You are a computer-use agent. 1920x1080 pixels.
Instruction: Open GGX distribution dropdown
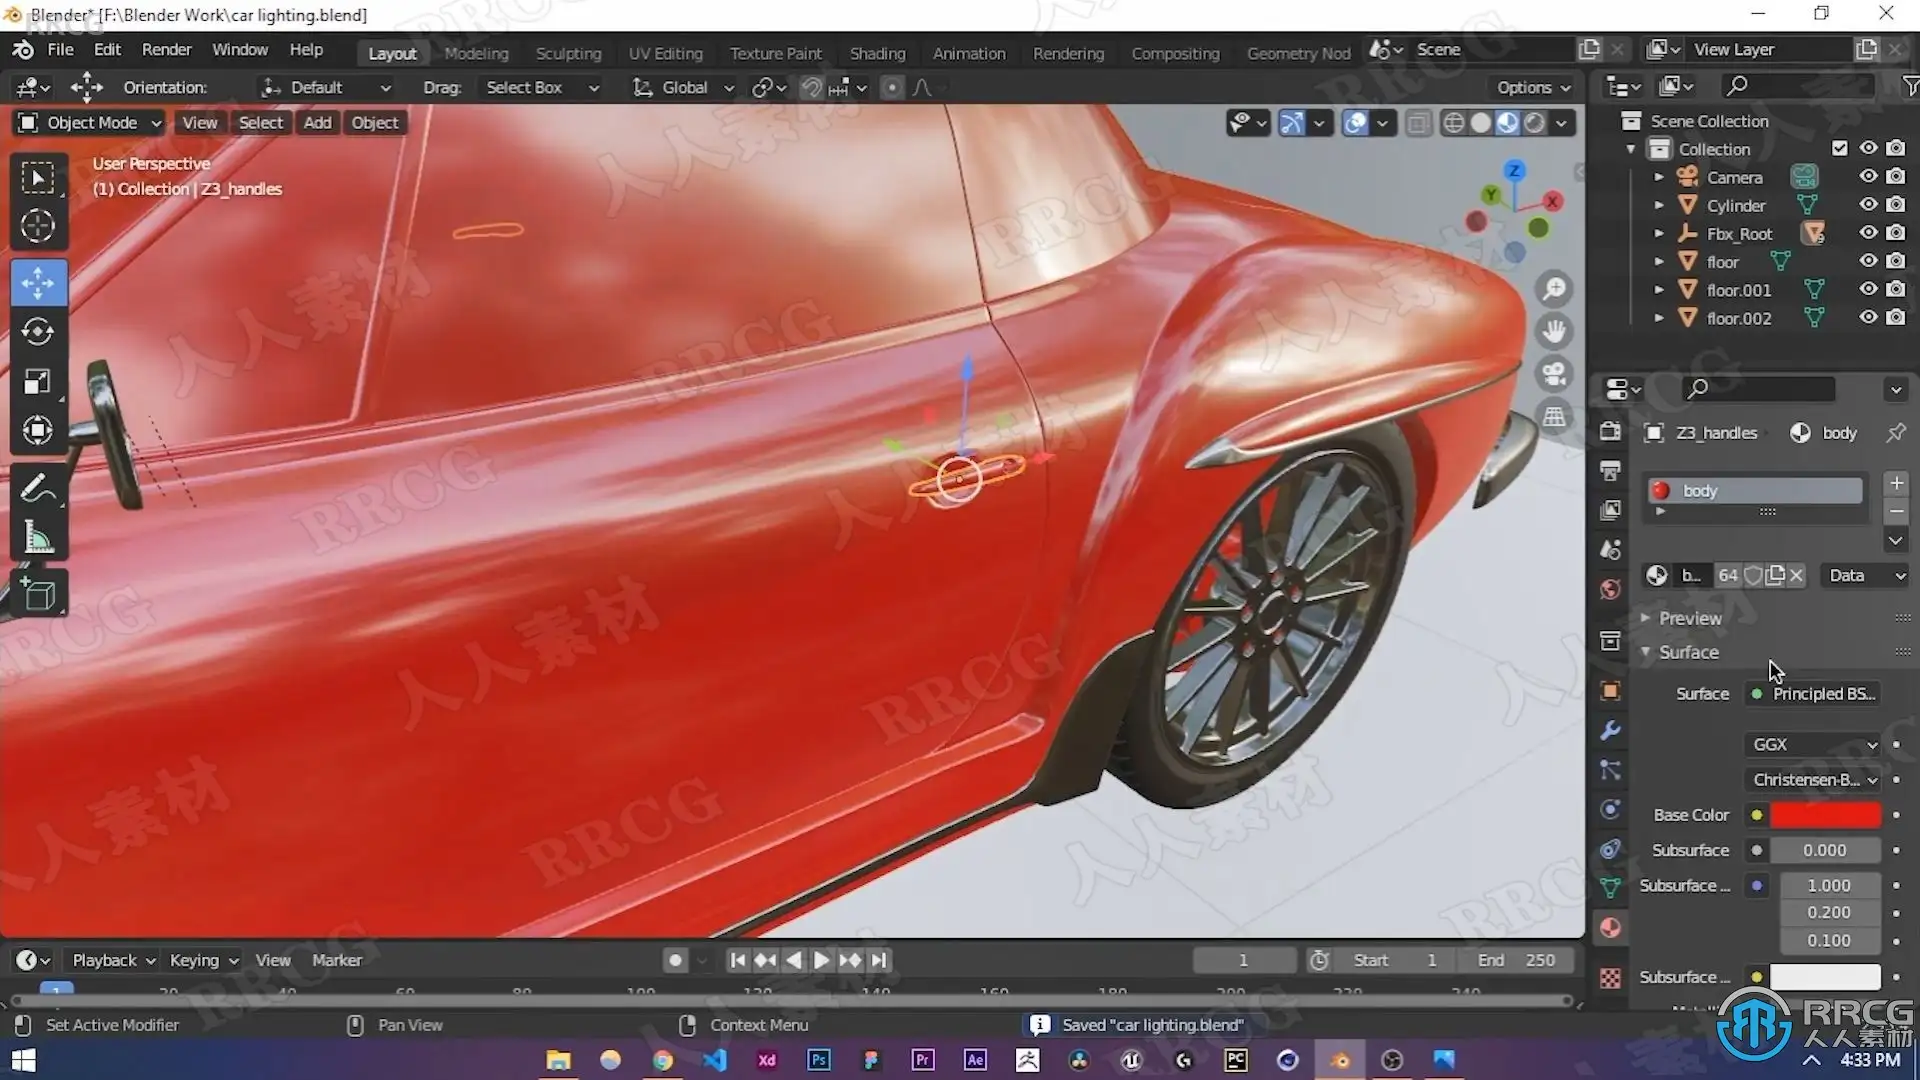click(1814, 745)
